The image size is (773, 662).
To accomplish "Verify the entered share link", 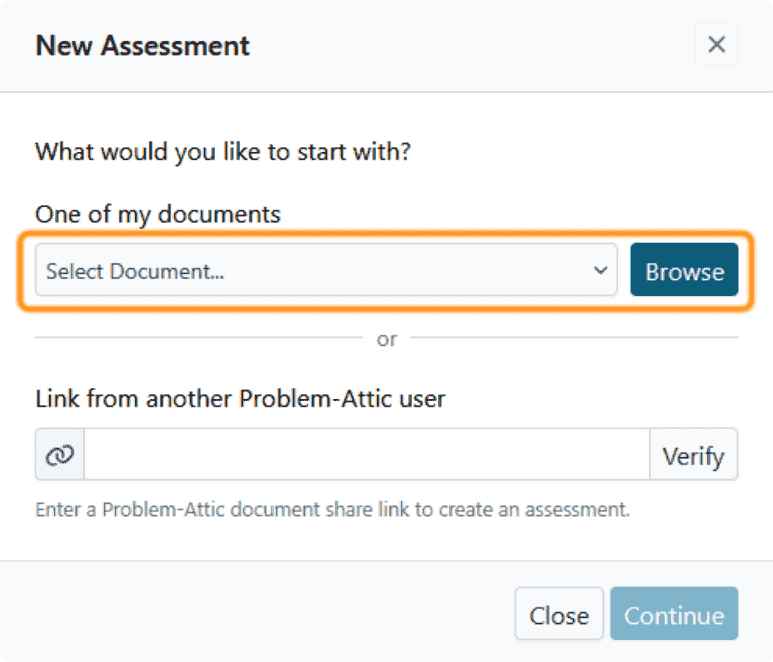I will 693,456.
